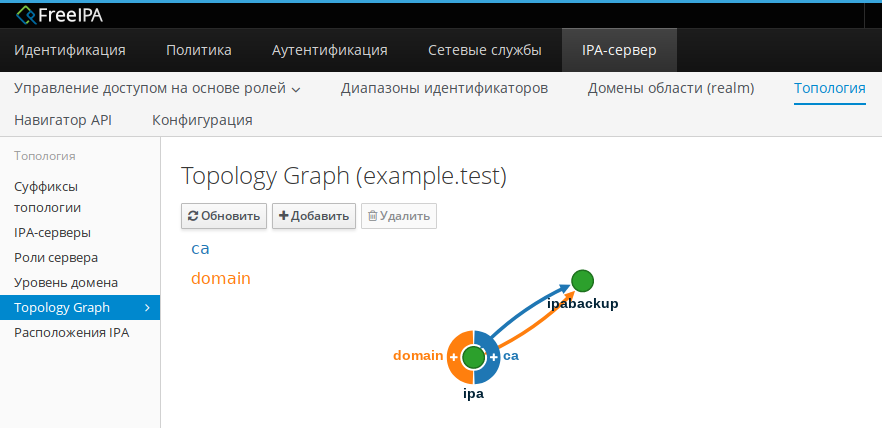Click the ipa server green node

(474, 357)
